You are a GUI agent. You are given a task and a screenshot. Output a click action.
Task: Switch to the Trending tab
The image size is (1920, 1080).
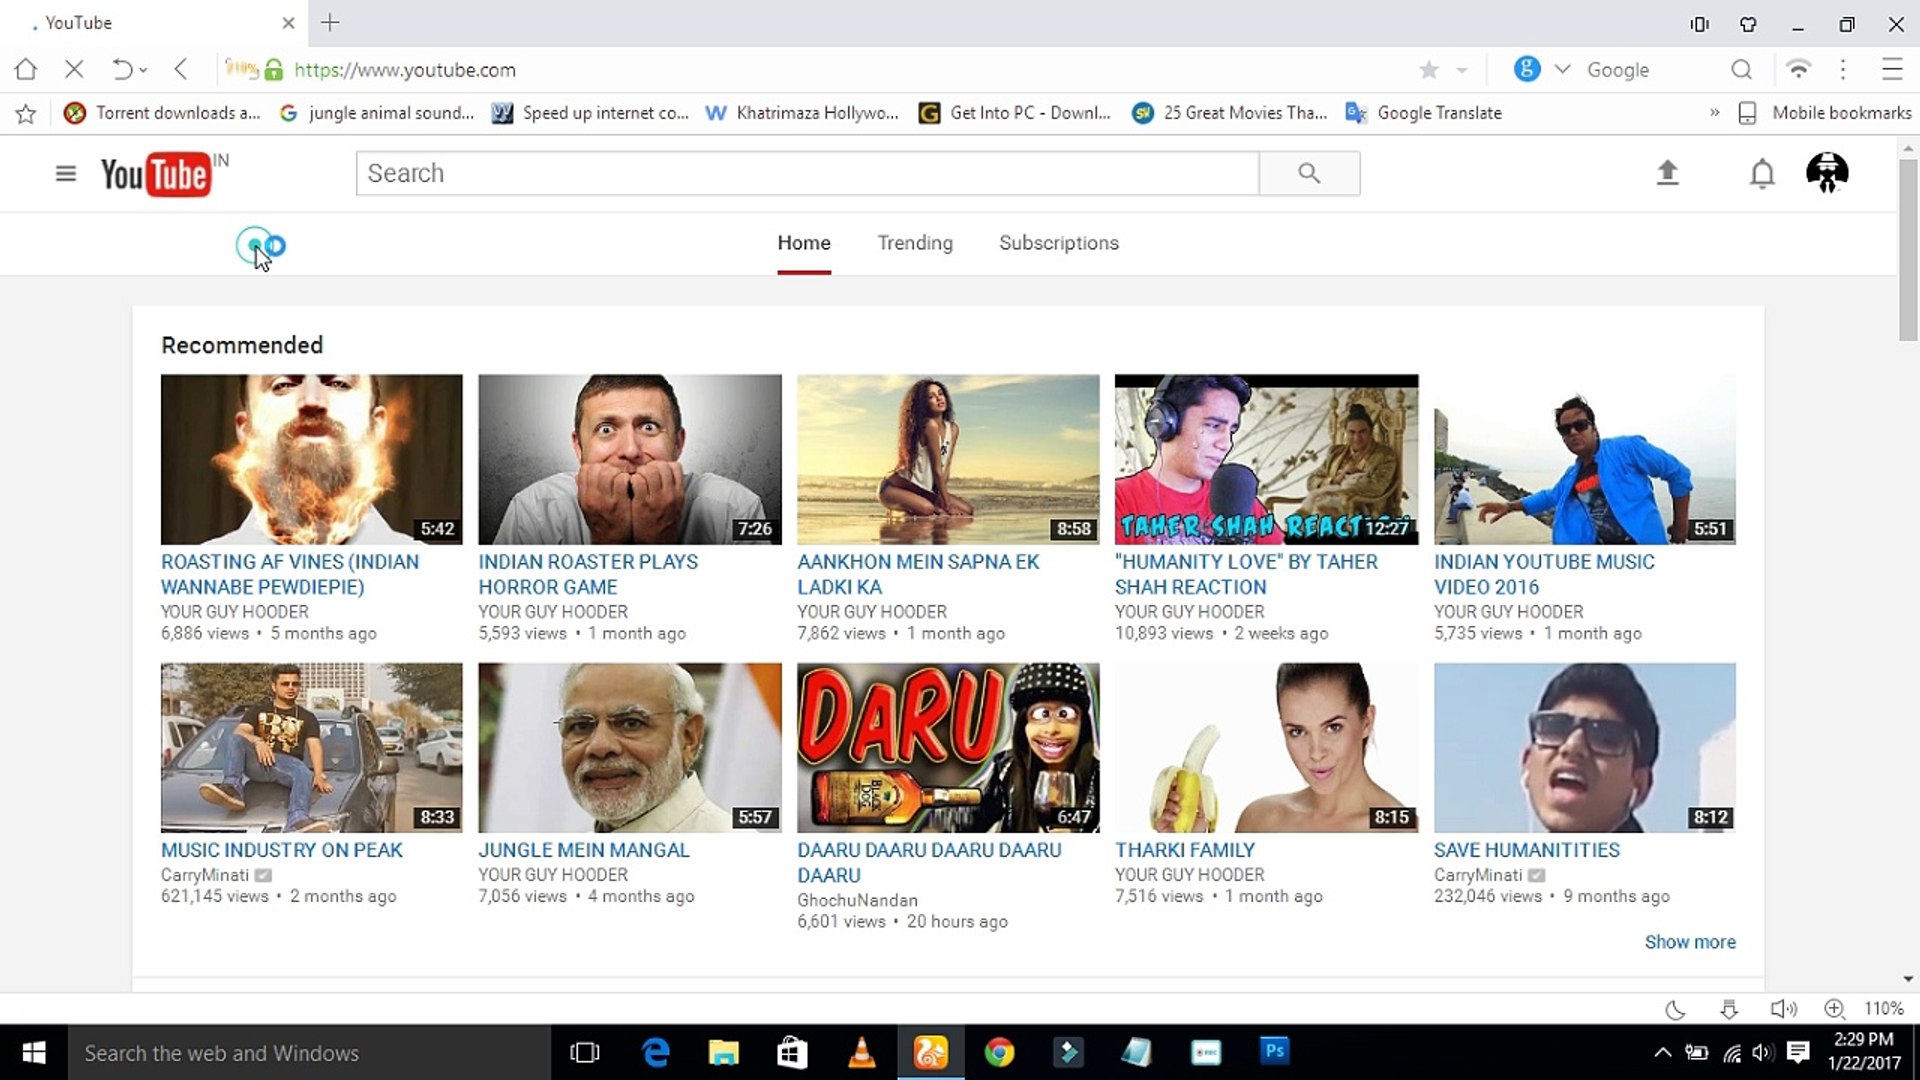tap(915, 243)
